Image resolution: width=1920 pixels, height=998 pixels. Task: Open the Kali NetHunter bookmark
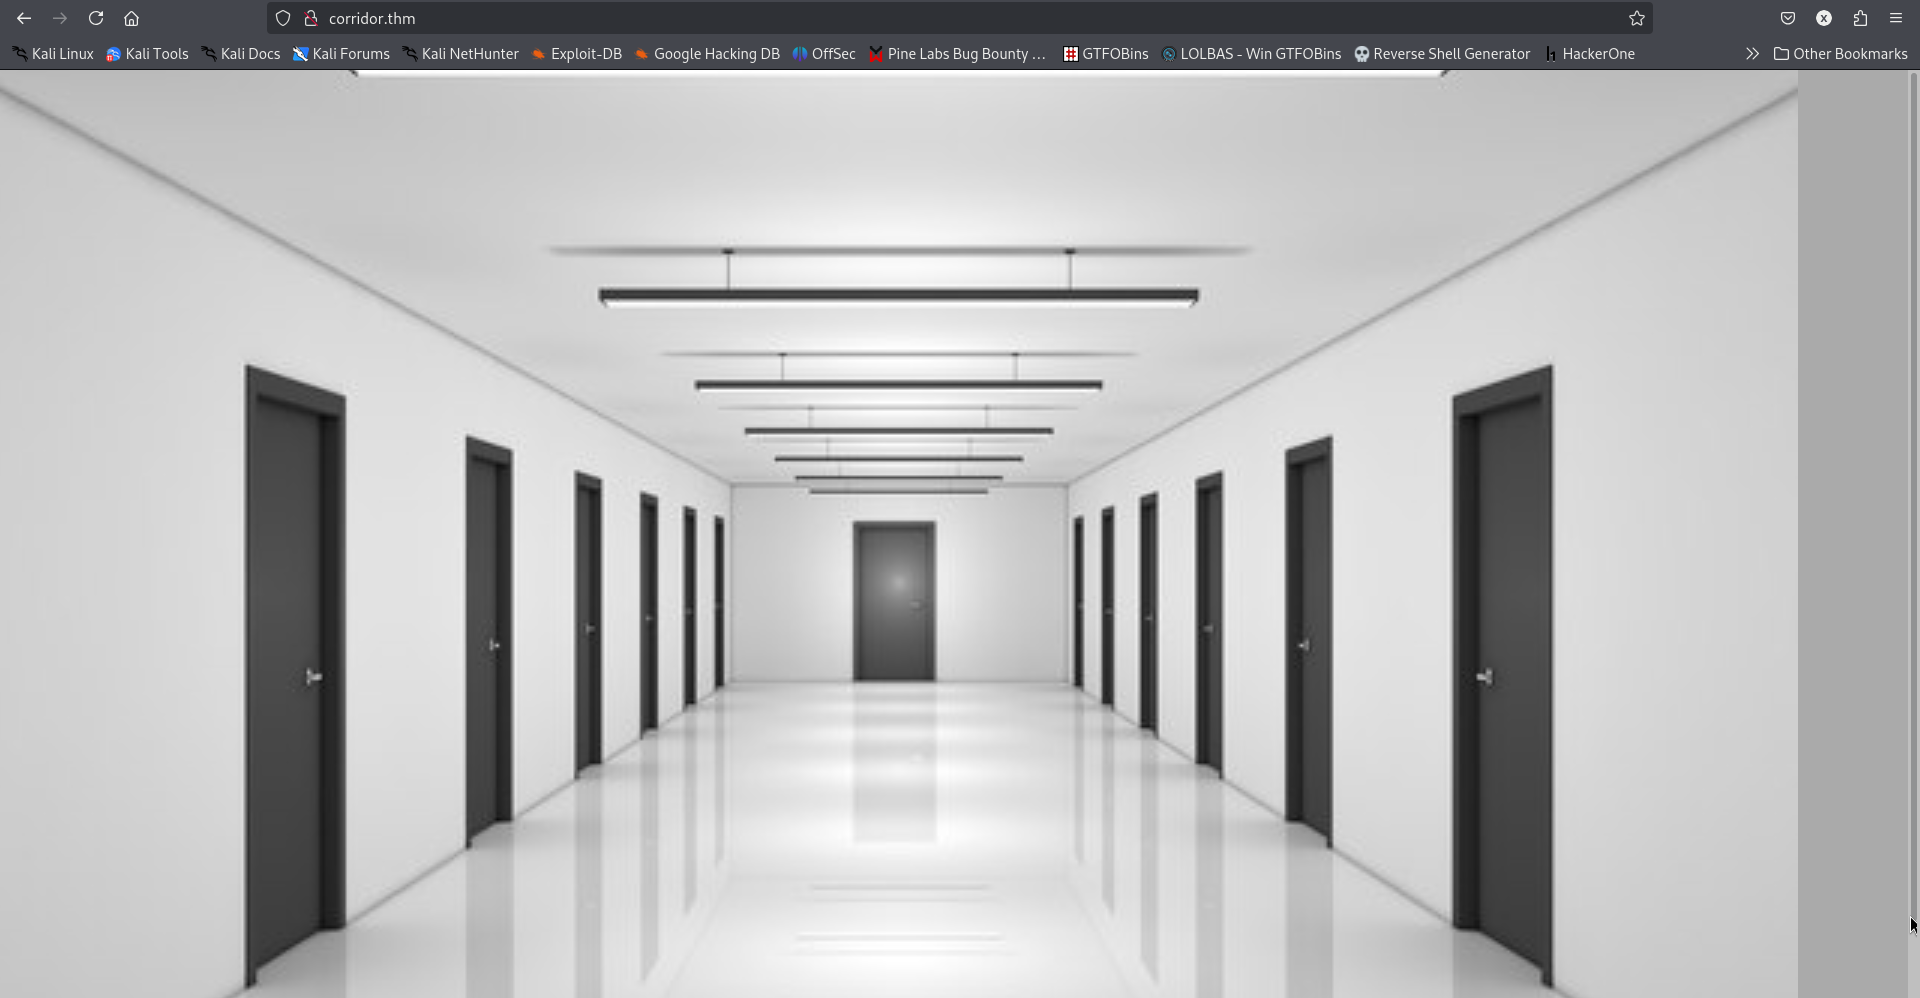point(461,54)
